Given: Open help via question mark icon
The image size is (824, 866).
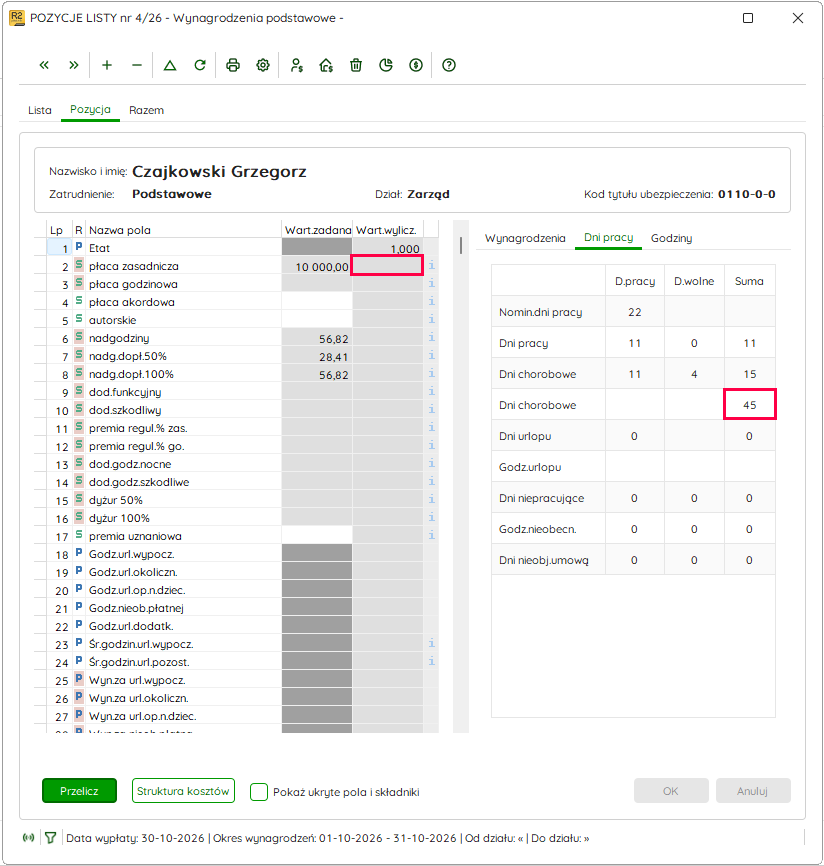Looking at the screenshot, I should click(449, 65).
